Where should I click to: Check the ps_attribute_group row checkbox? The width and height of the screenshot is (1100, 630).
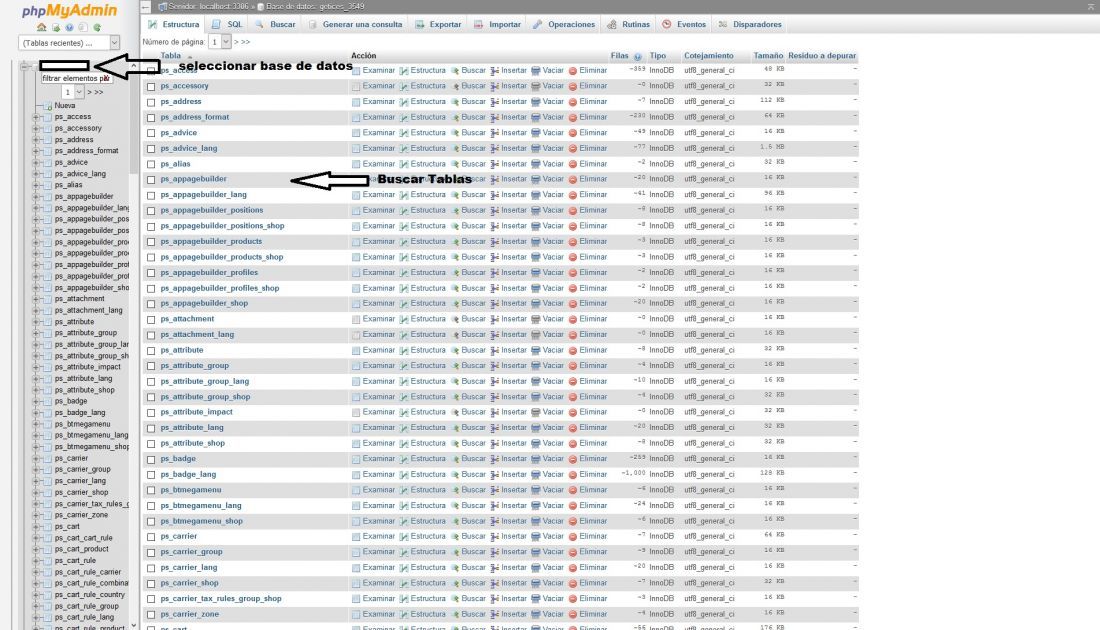(151, 366)
